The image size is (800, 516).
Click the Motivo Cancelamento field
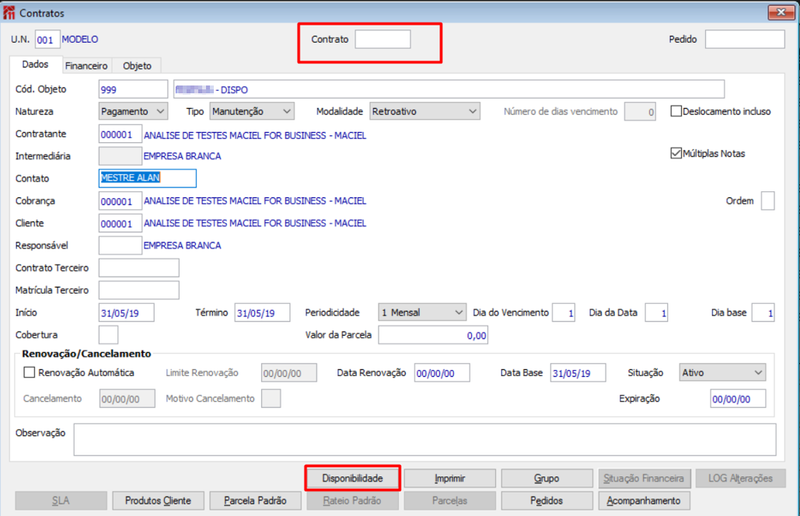click(x=271, y=399)
